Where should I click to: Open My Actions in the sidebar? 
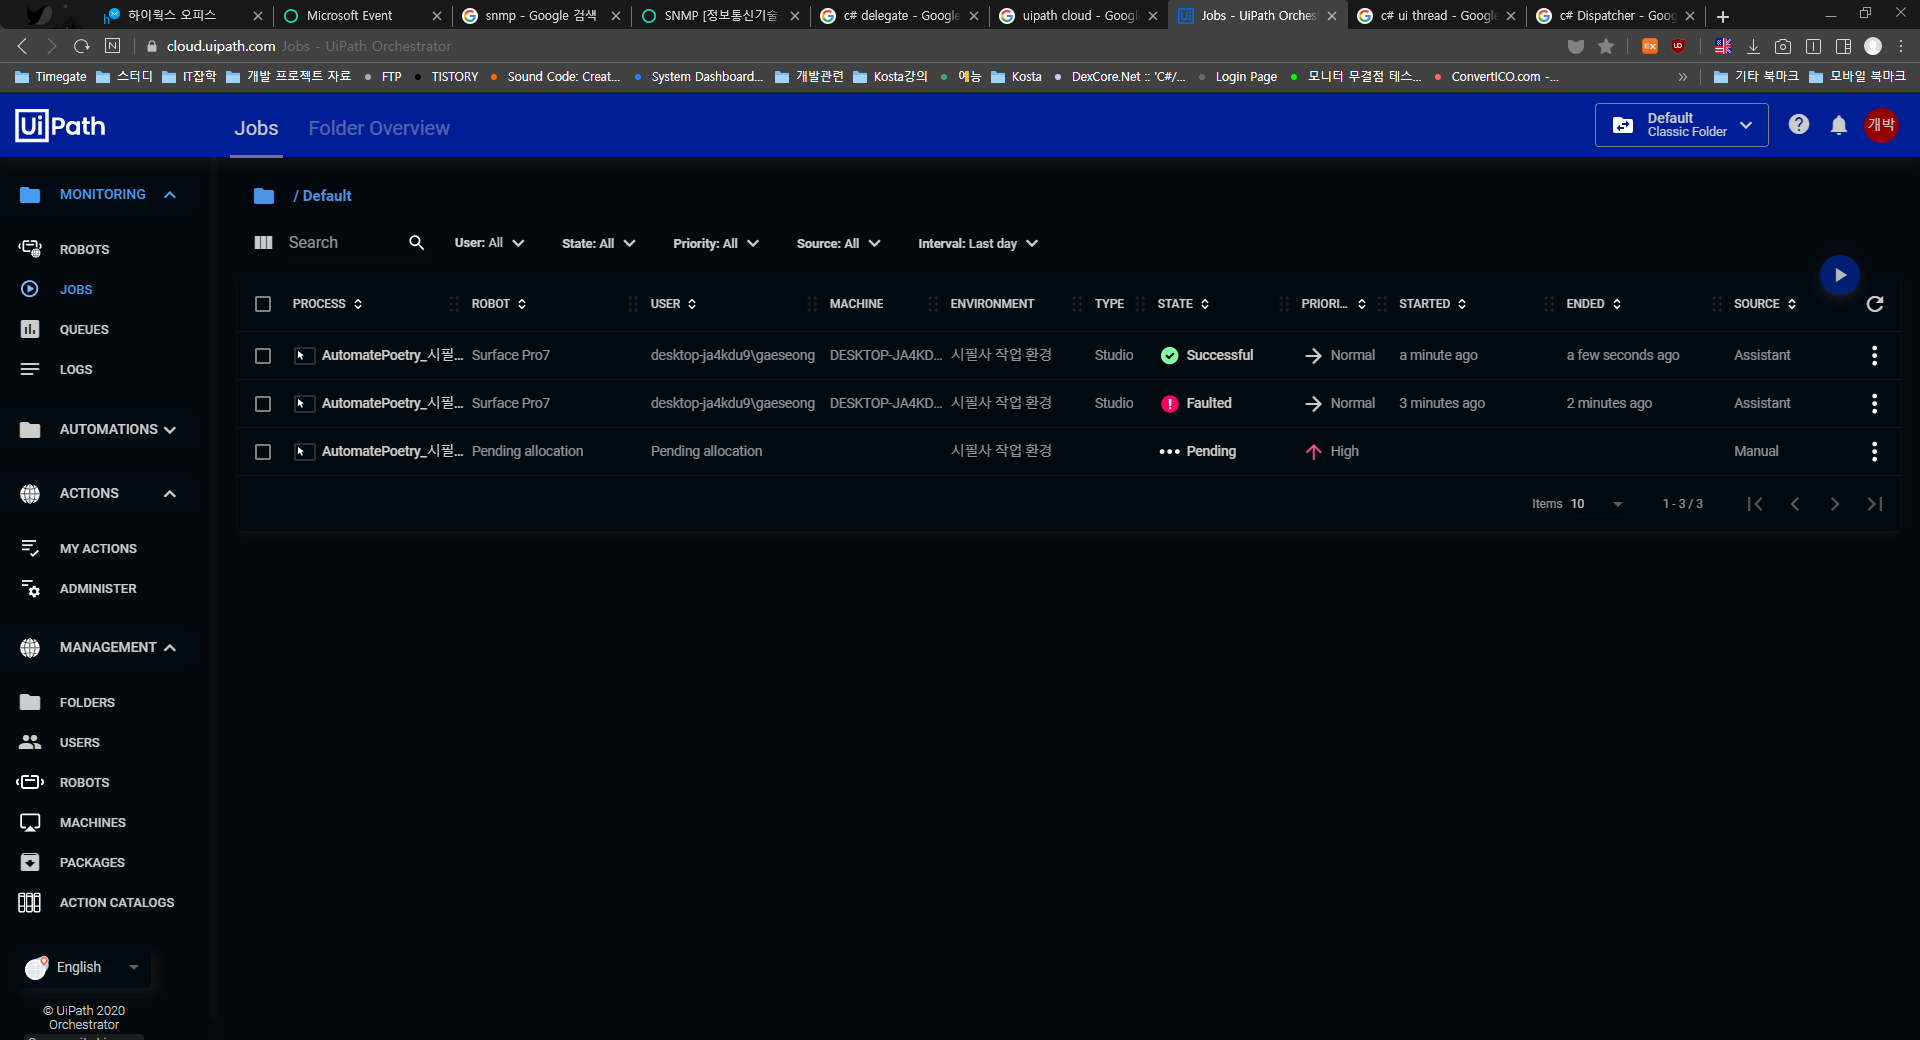pyautogui.click(x=98, y=548)
